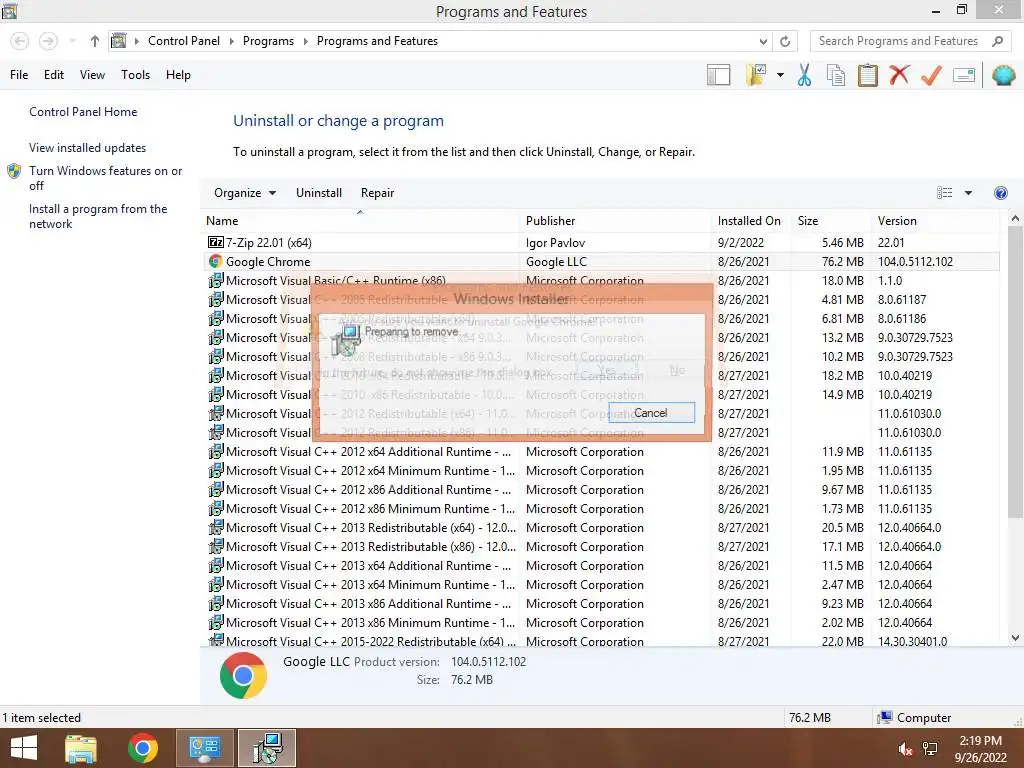Click the blue help question mark icon

point(1000,193)
